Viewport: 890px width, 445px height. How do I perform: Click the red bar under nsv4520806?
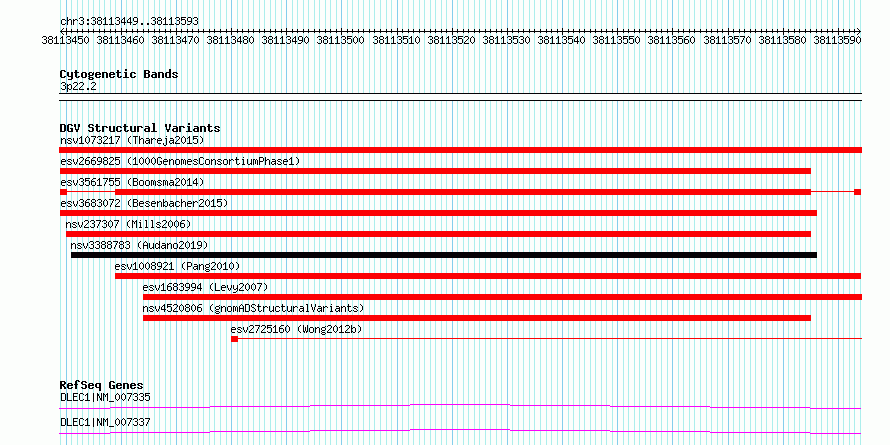[477, 318]
